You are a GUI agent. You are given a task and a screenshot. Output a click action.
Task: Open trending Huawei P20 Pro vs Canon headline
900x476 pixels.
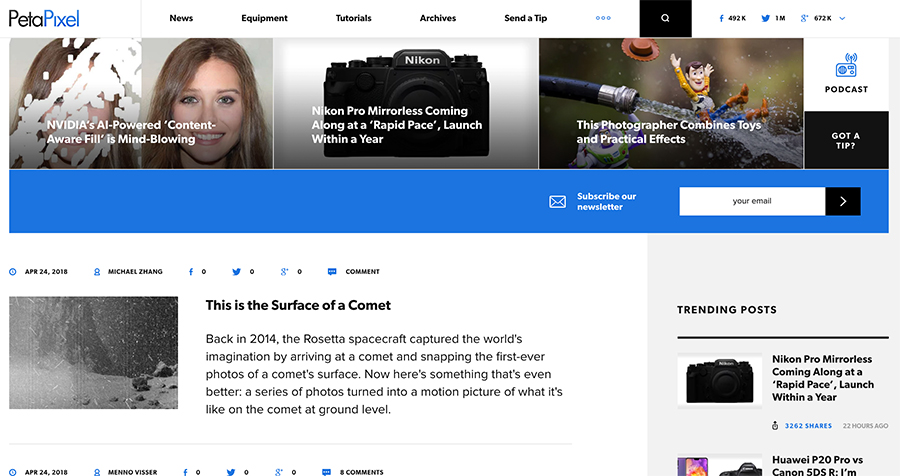point(817,466)
